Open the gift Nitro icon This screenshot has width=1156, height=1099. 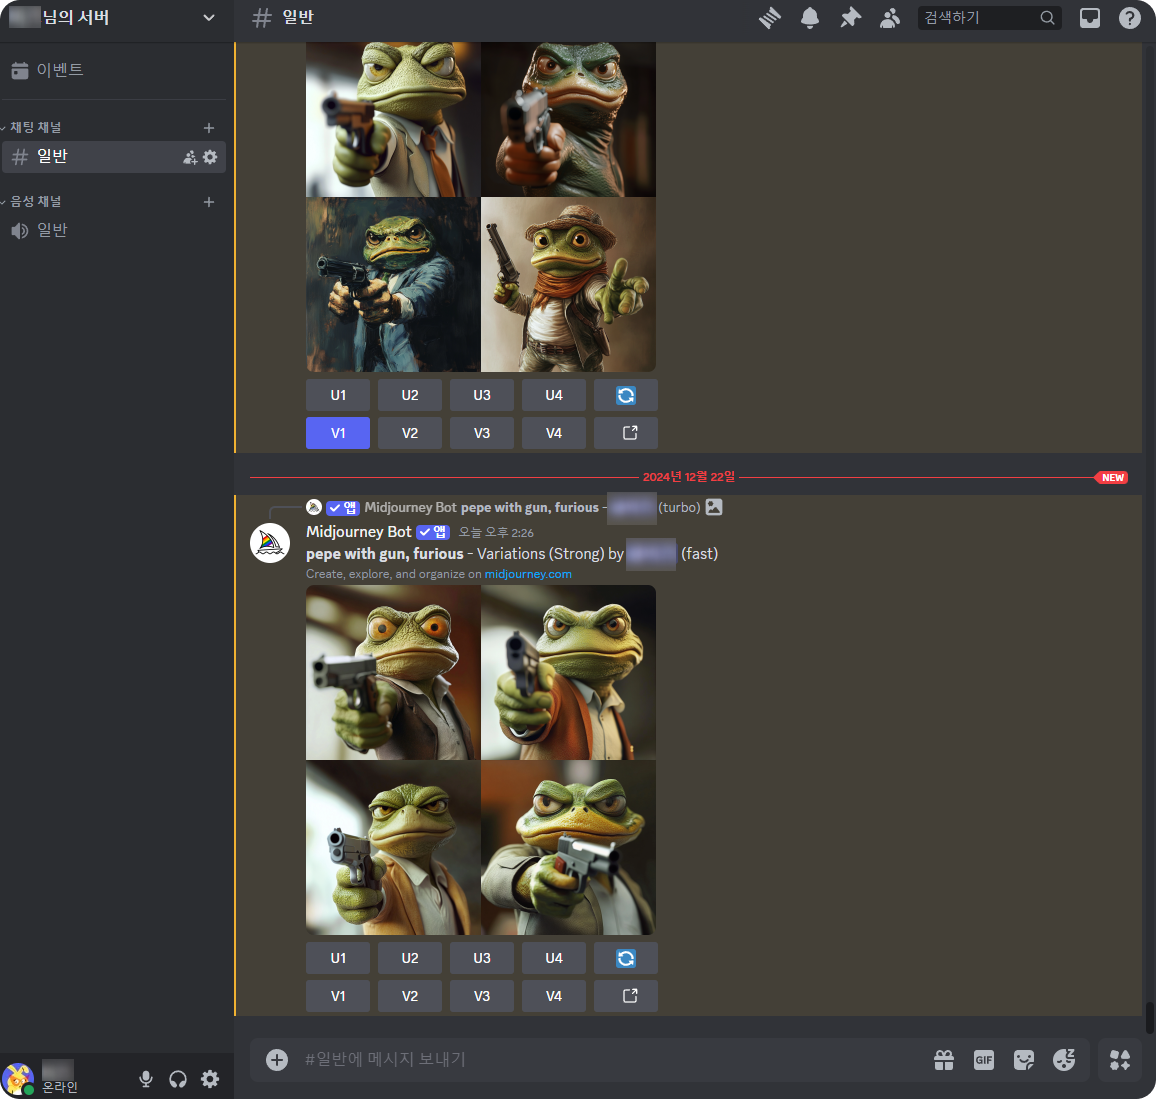click(944, 1060)
